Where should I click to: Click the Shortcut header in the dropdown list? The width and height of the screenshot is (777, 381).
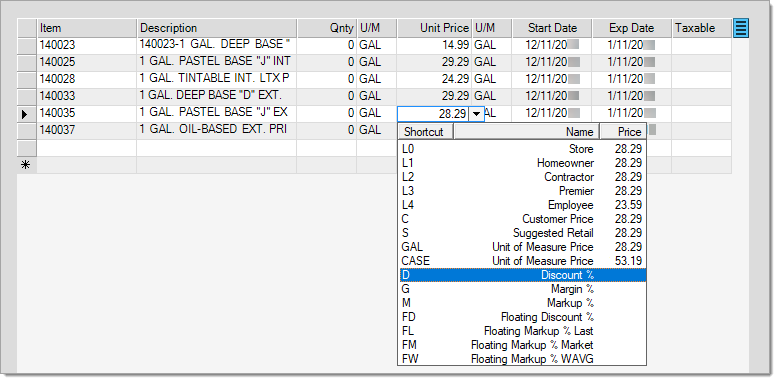[426, 132]
